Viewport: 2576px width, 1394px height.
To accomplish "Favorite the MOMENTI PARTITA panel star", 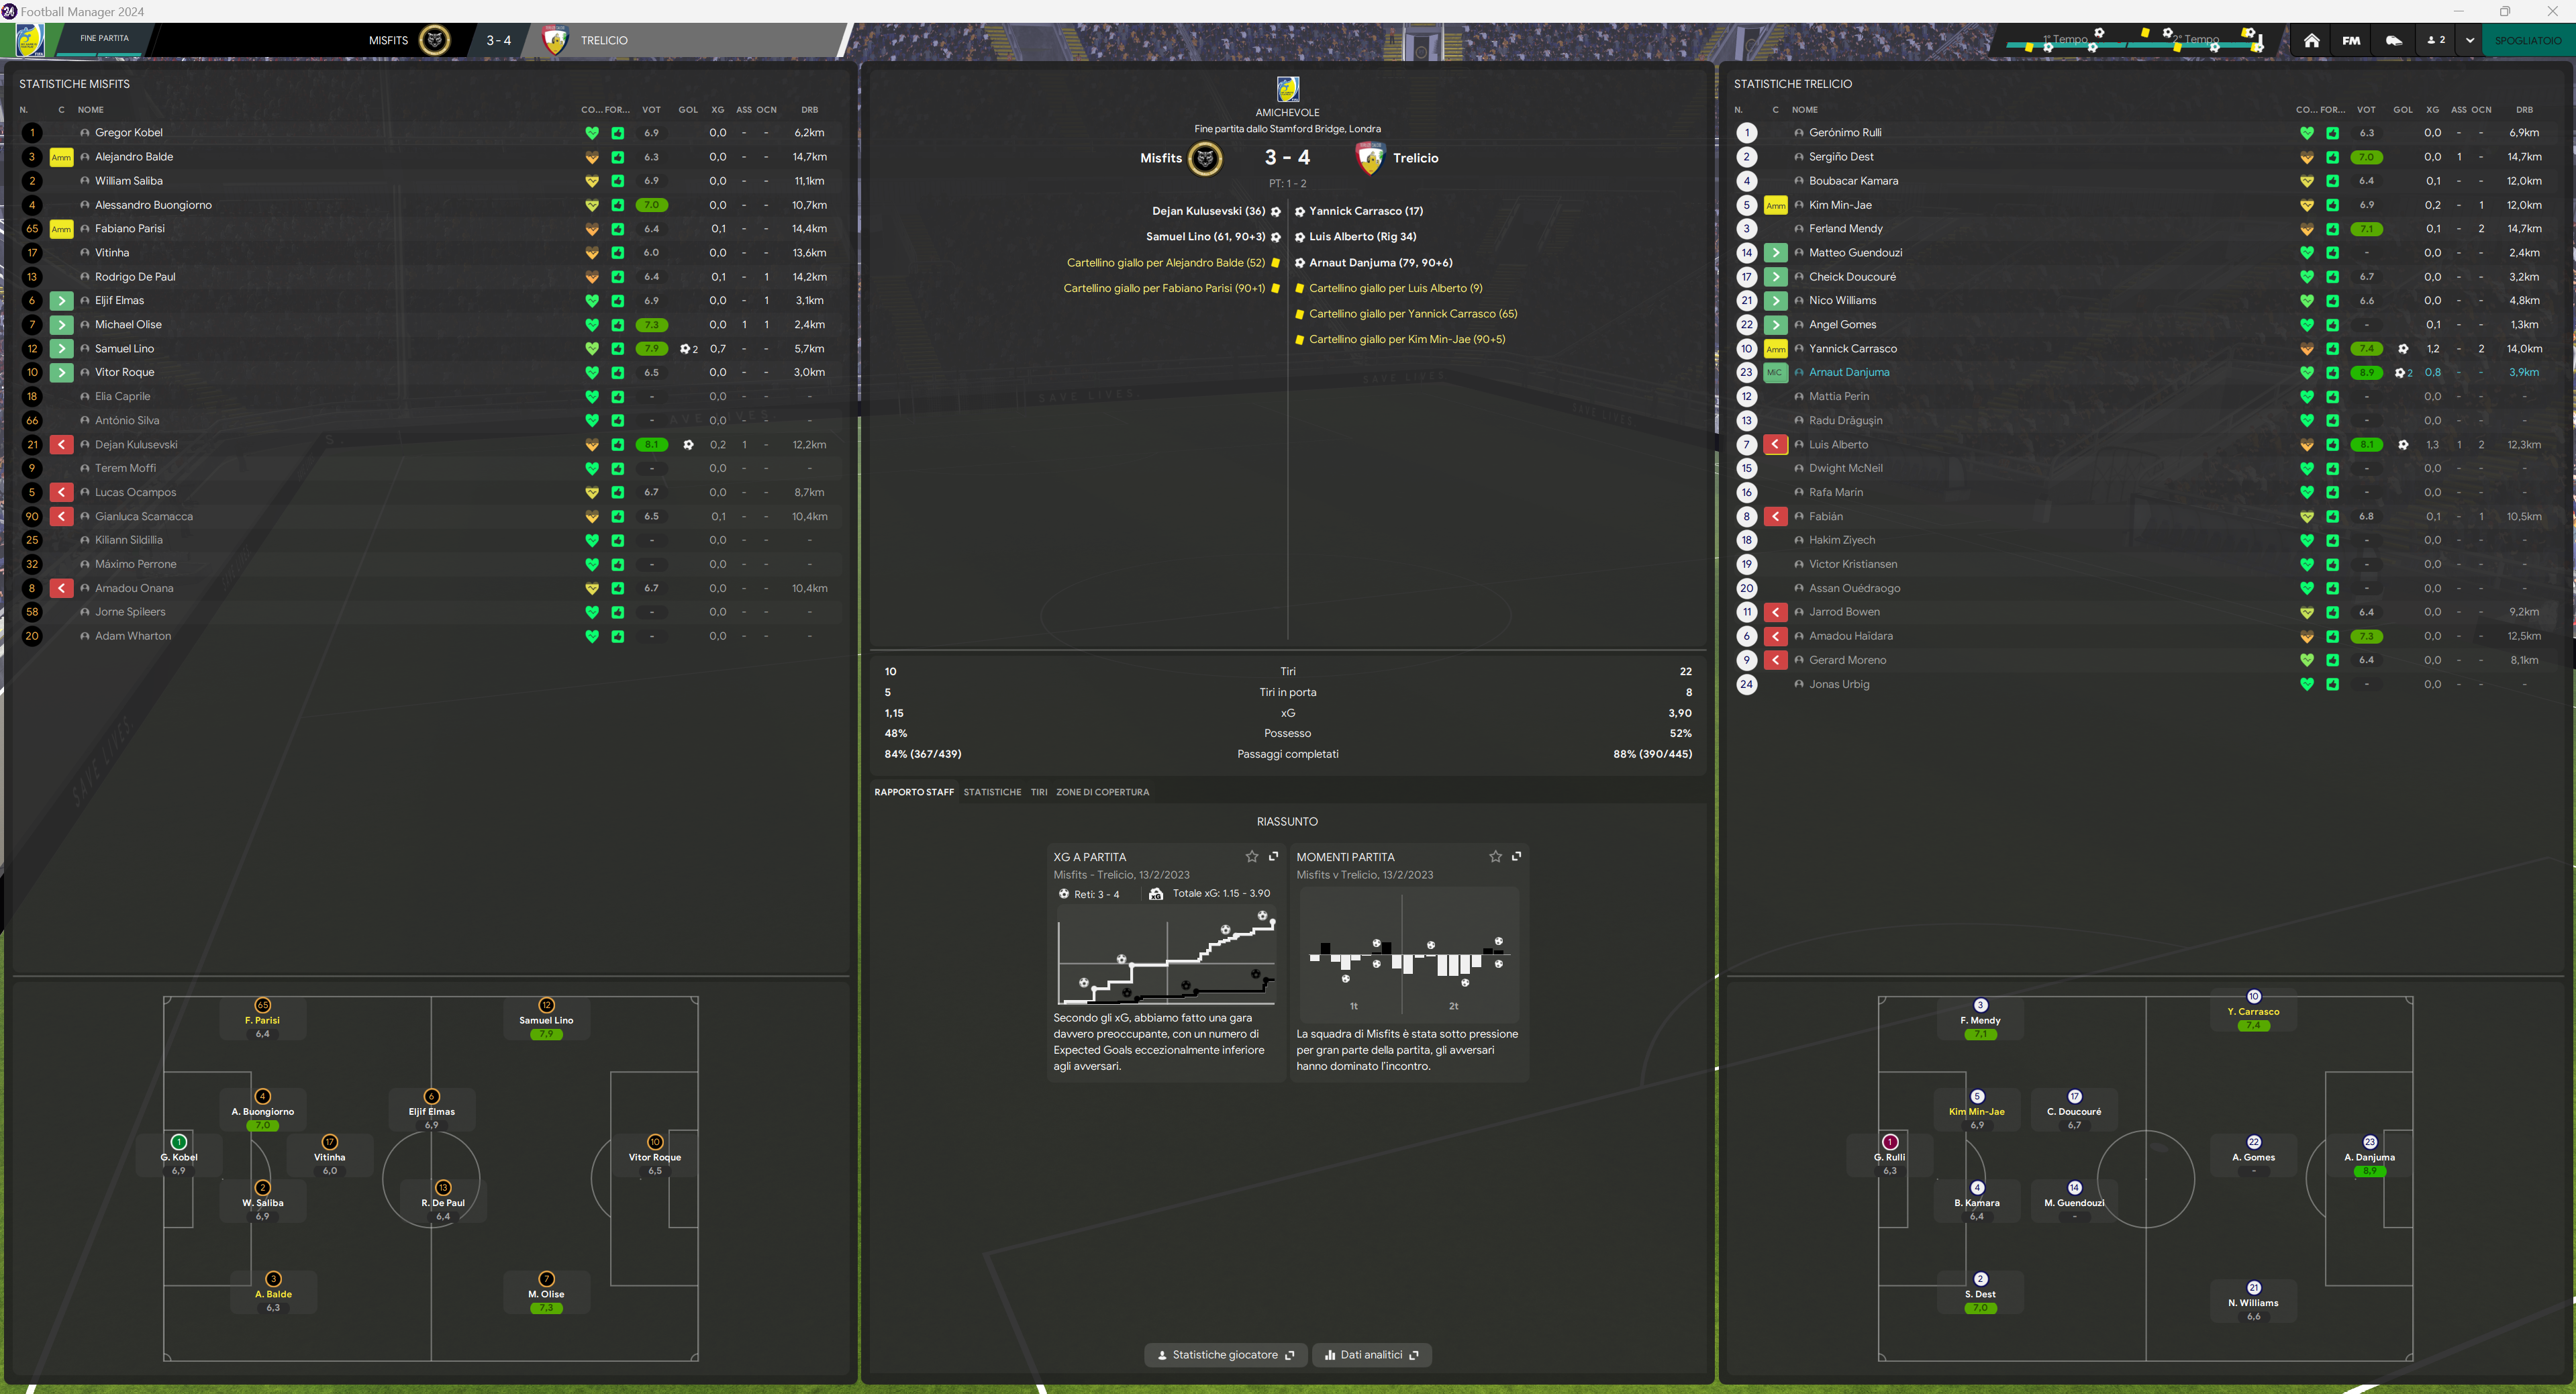I will click(1495, 856).
